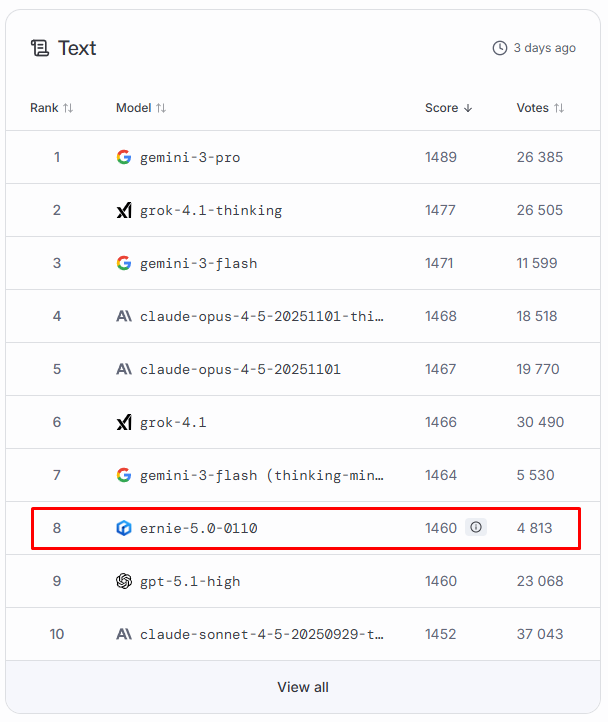Click the Anthropic logo beside claude-sonnet-4-5
This screenshot has height=722, width=608.
124,634
